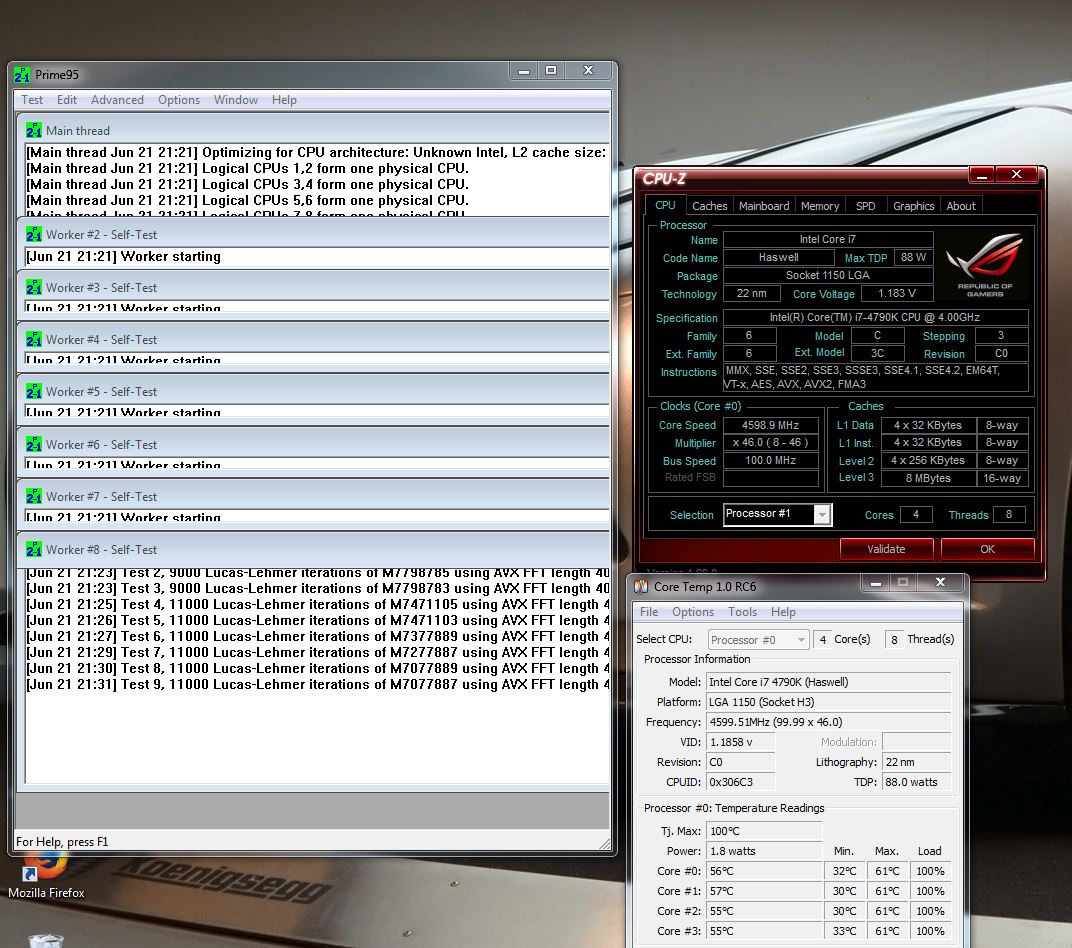
Task: Click the Worker #6 Self-Test icon
Action: tap(34, 444)
